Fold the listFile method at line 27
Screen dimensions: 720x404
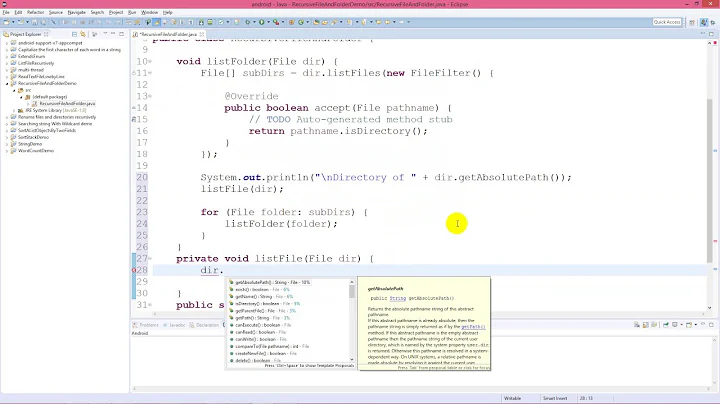pos(150,258)
